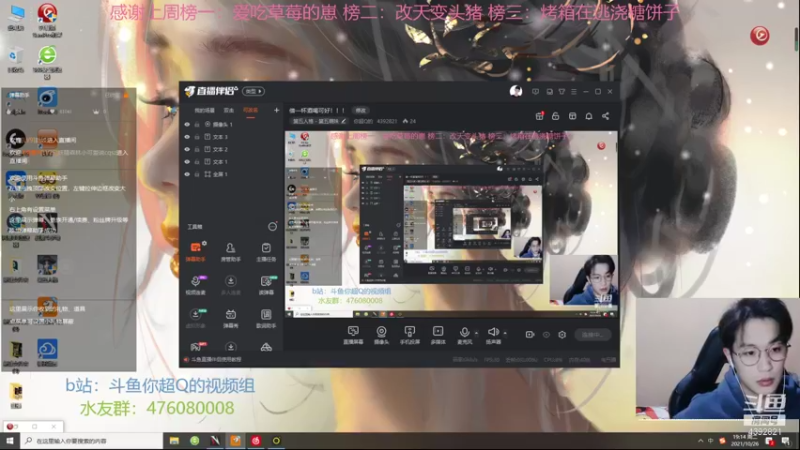
Task: Open the mode dropdown beside the logo
Action: tap(254, 91)
